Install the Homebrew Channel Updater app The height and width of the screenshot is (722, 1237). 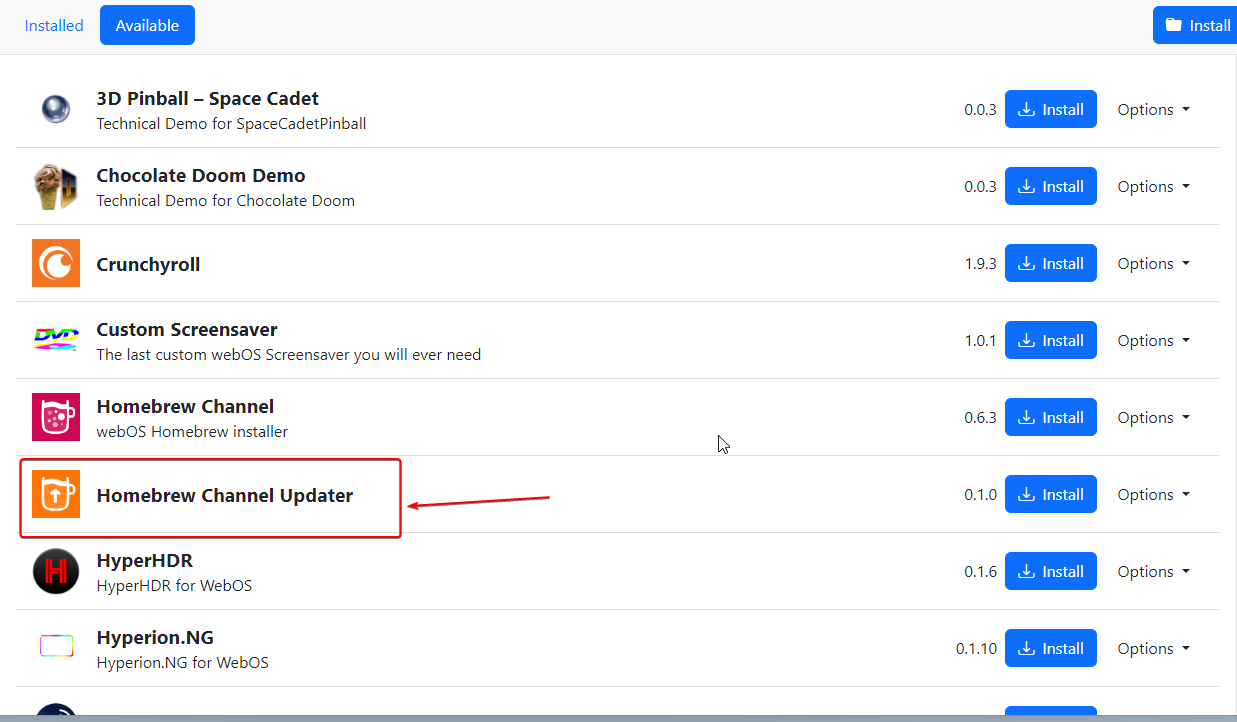1050,495
